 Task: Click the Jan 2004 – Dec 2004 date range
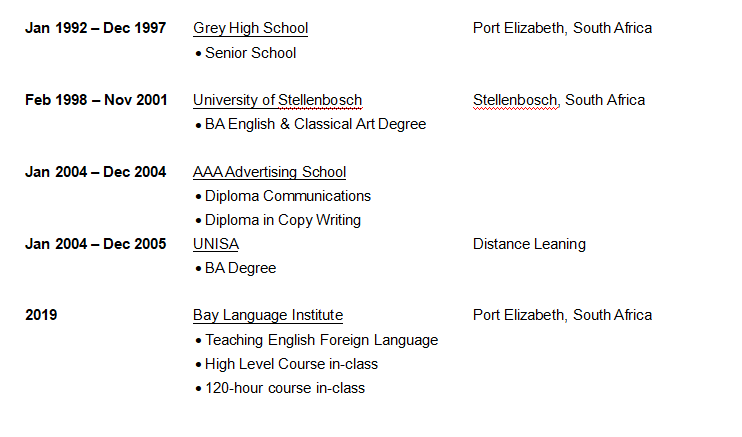point(95,172)
